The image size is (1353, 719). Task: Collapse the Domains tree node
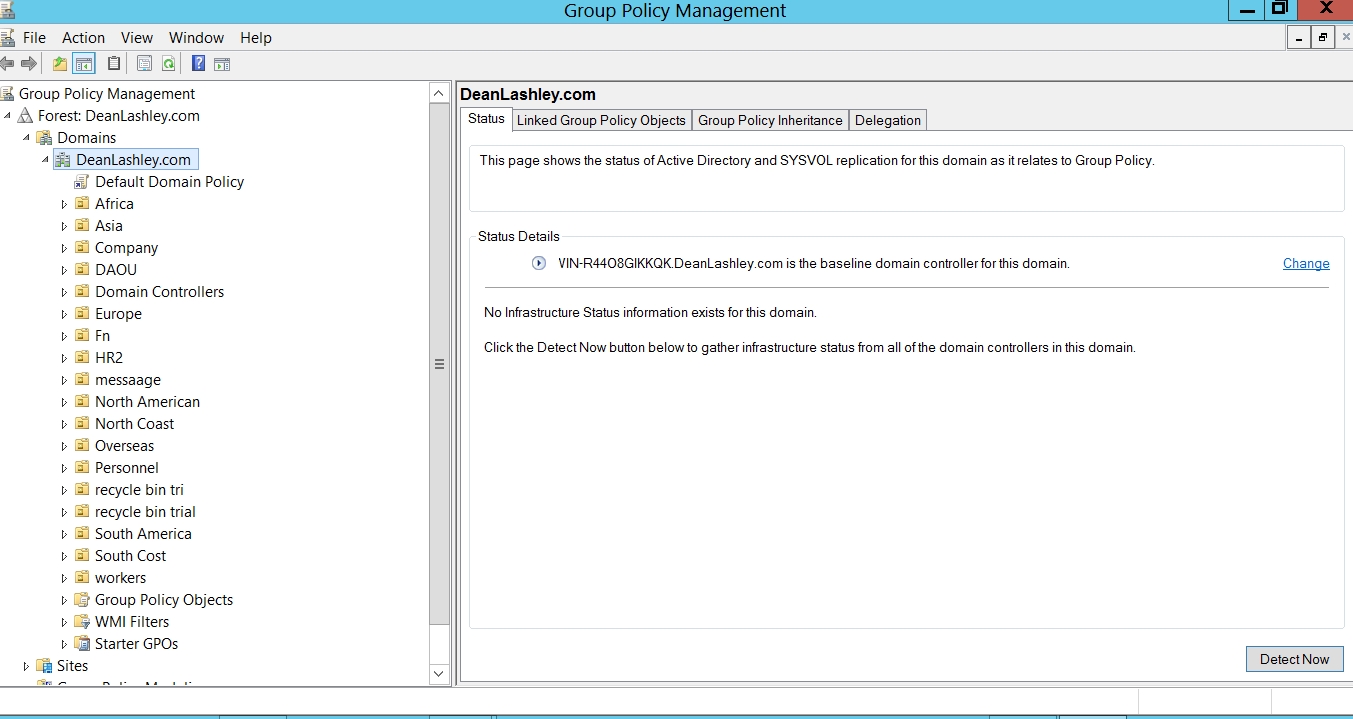[x=27, y=138]
